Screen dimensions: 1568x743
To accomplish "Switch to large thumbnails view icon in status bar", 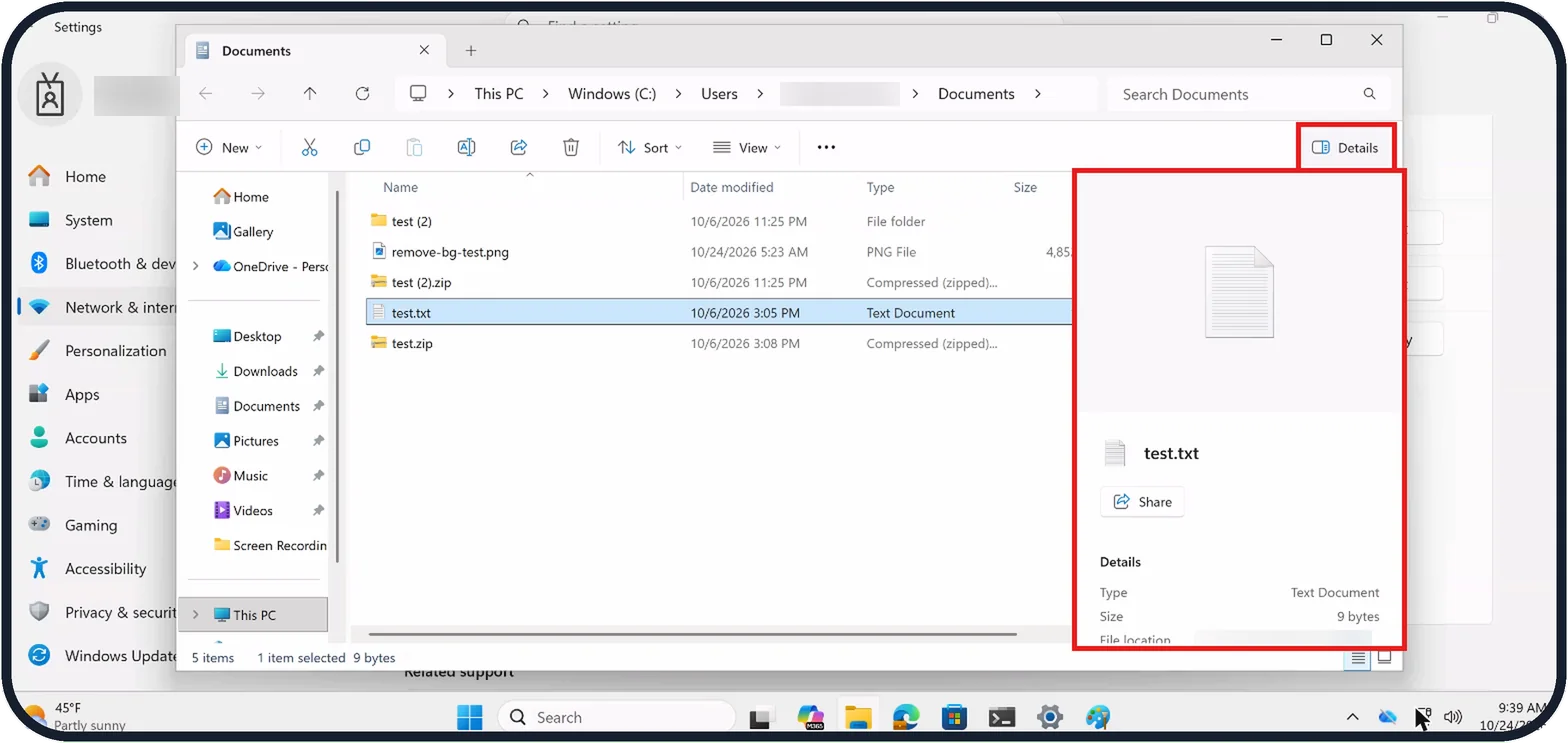I will point(1384,658).
